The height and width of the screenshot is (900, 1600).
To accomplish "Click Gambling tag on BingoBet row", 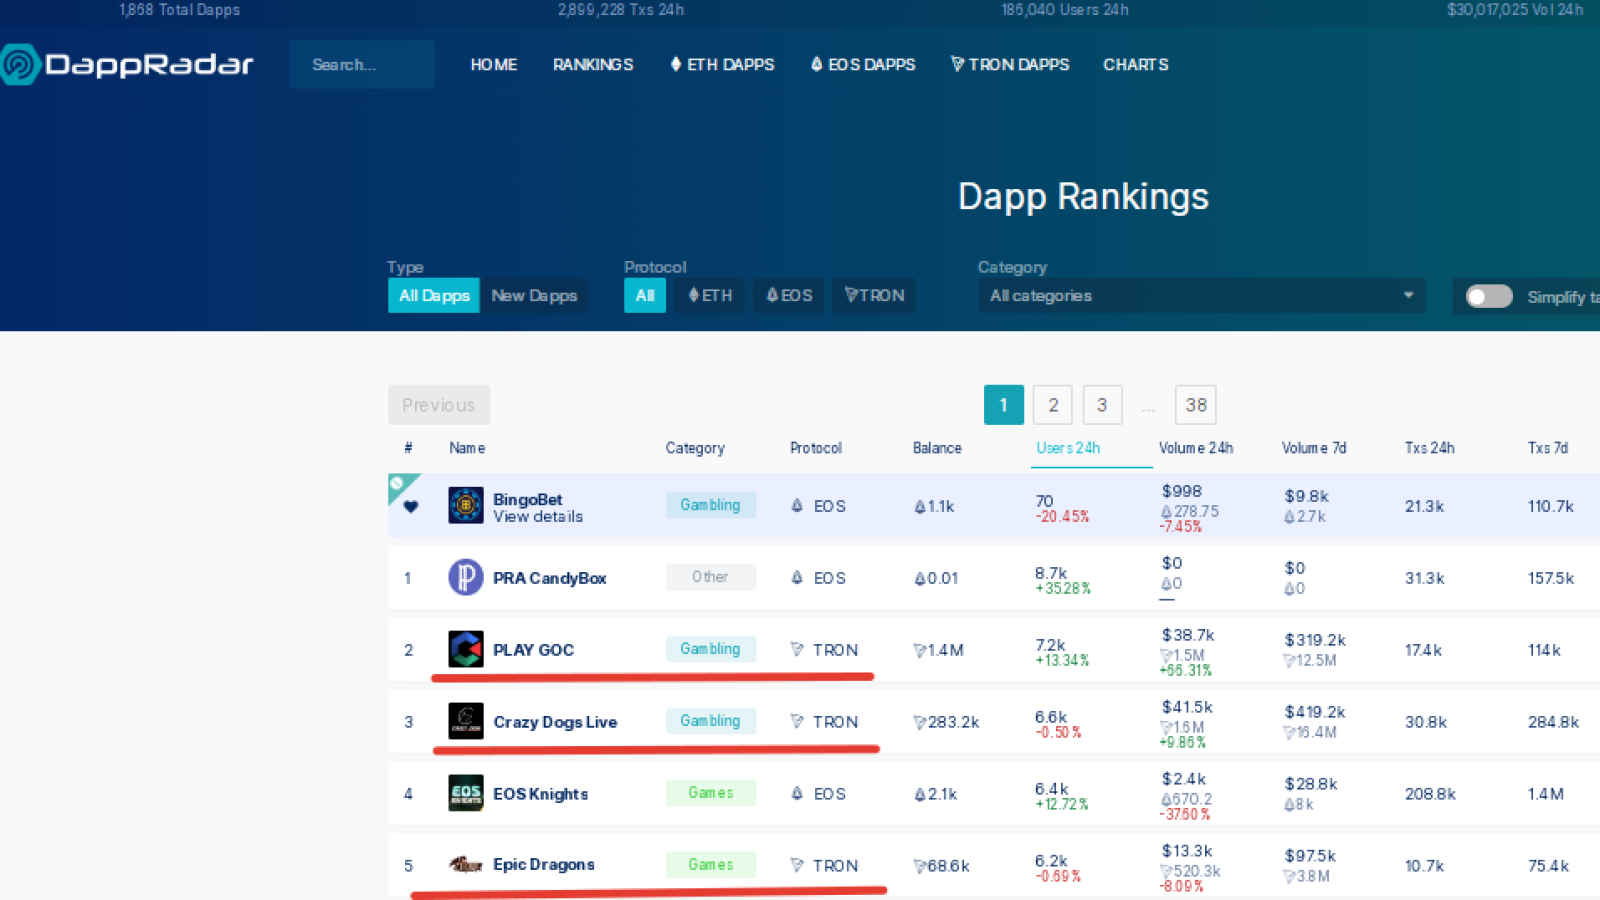I will 711,505.
